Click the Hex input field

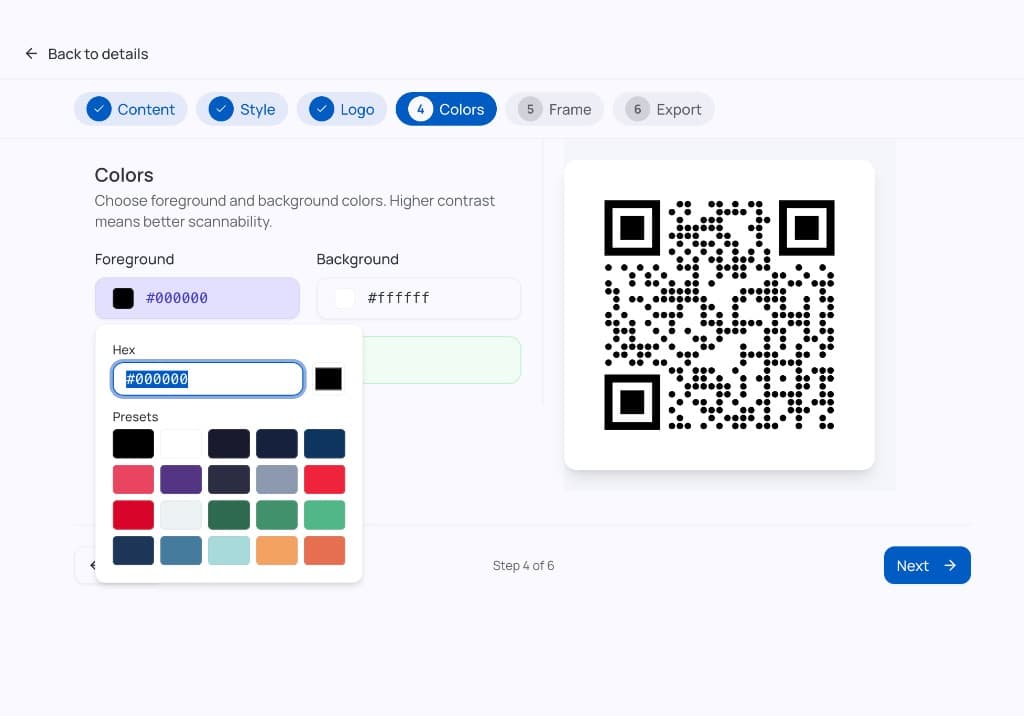click(x=207, y=378)
